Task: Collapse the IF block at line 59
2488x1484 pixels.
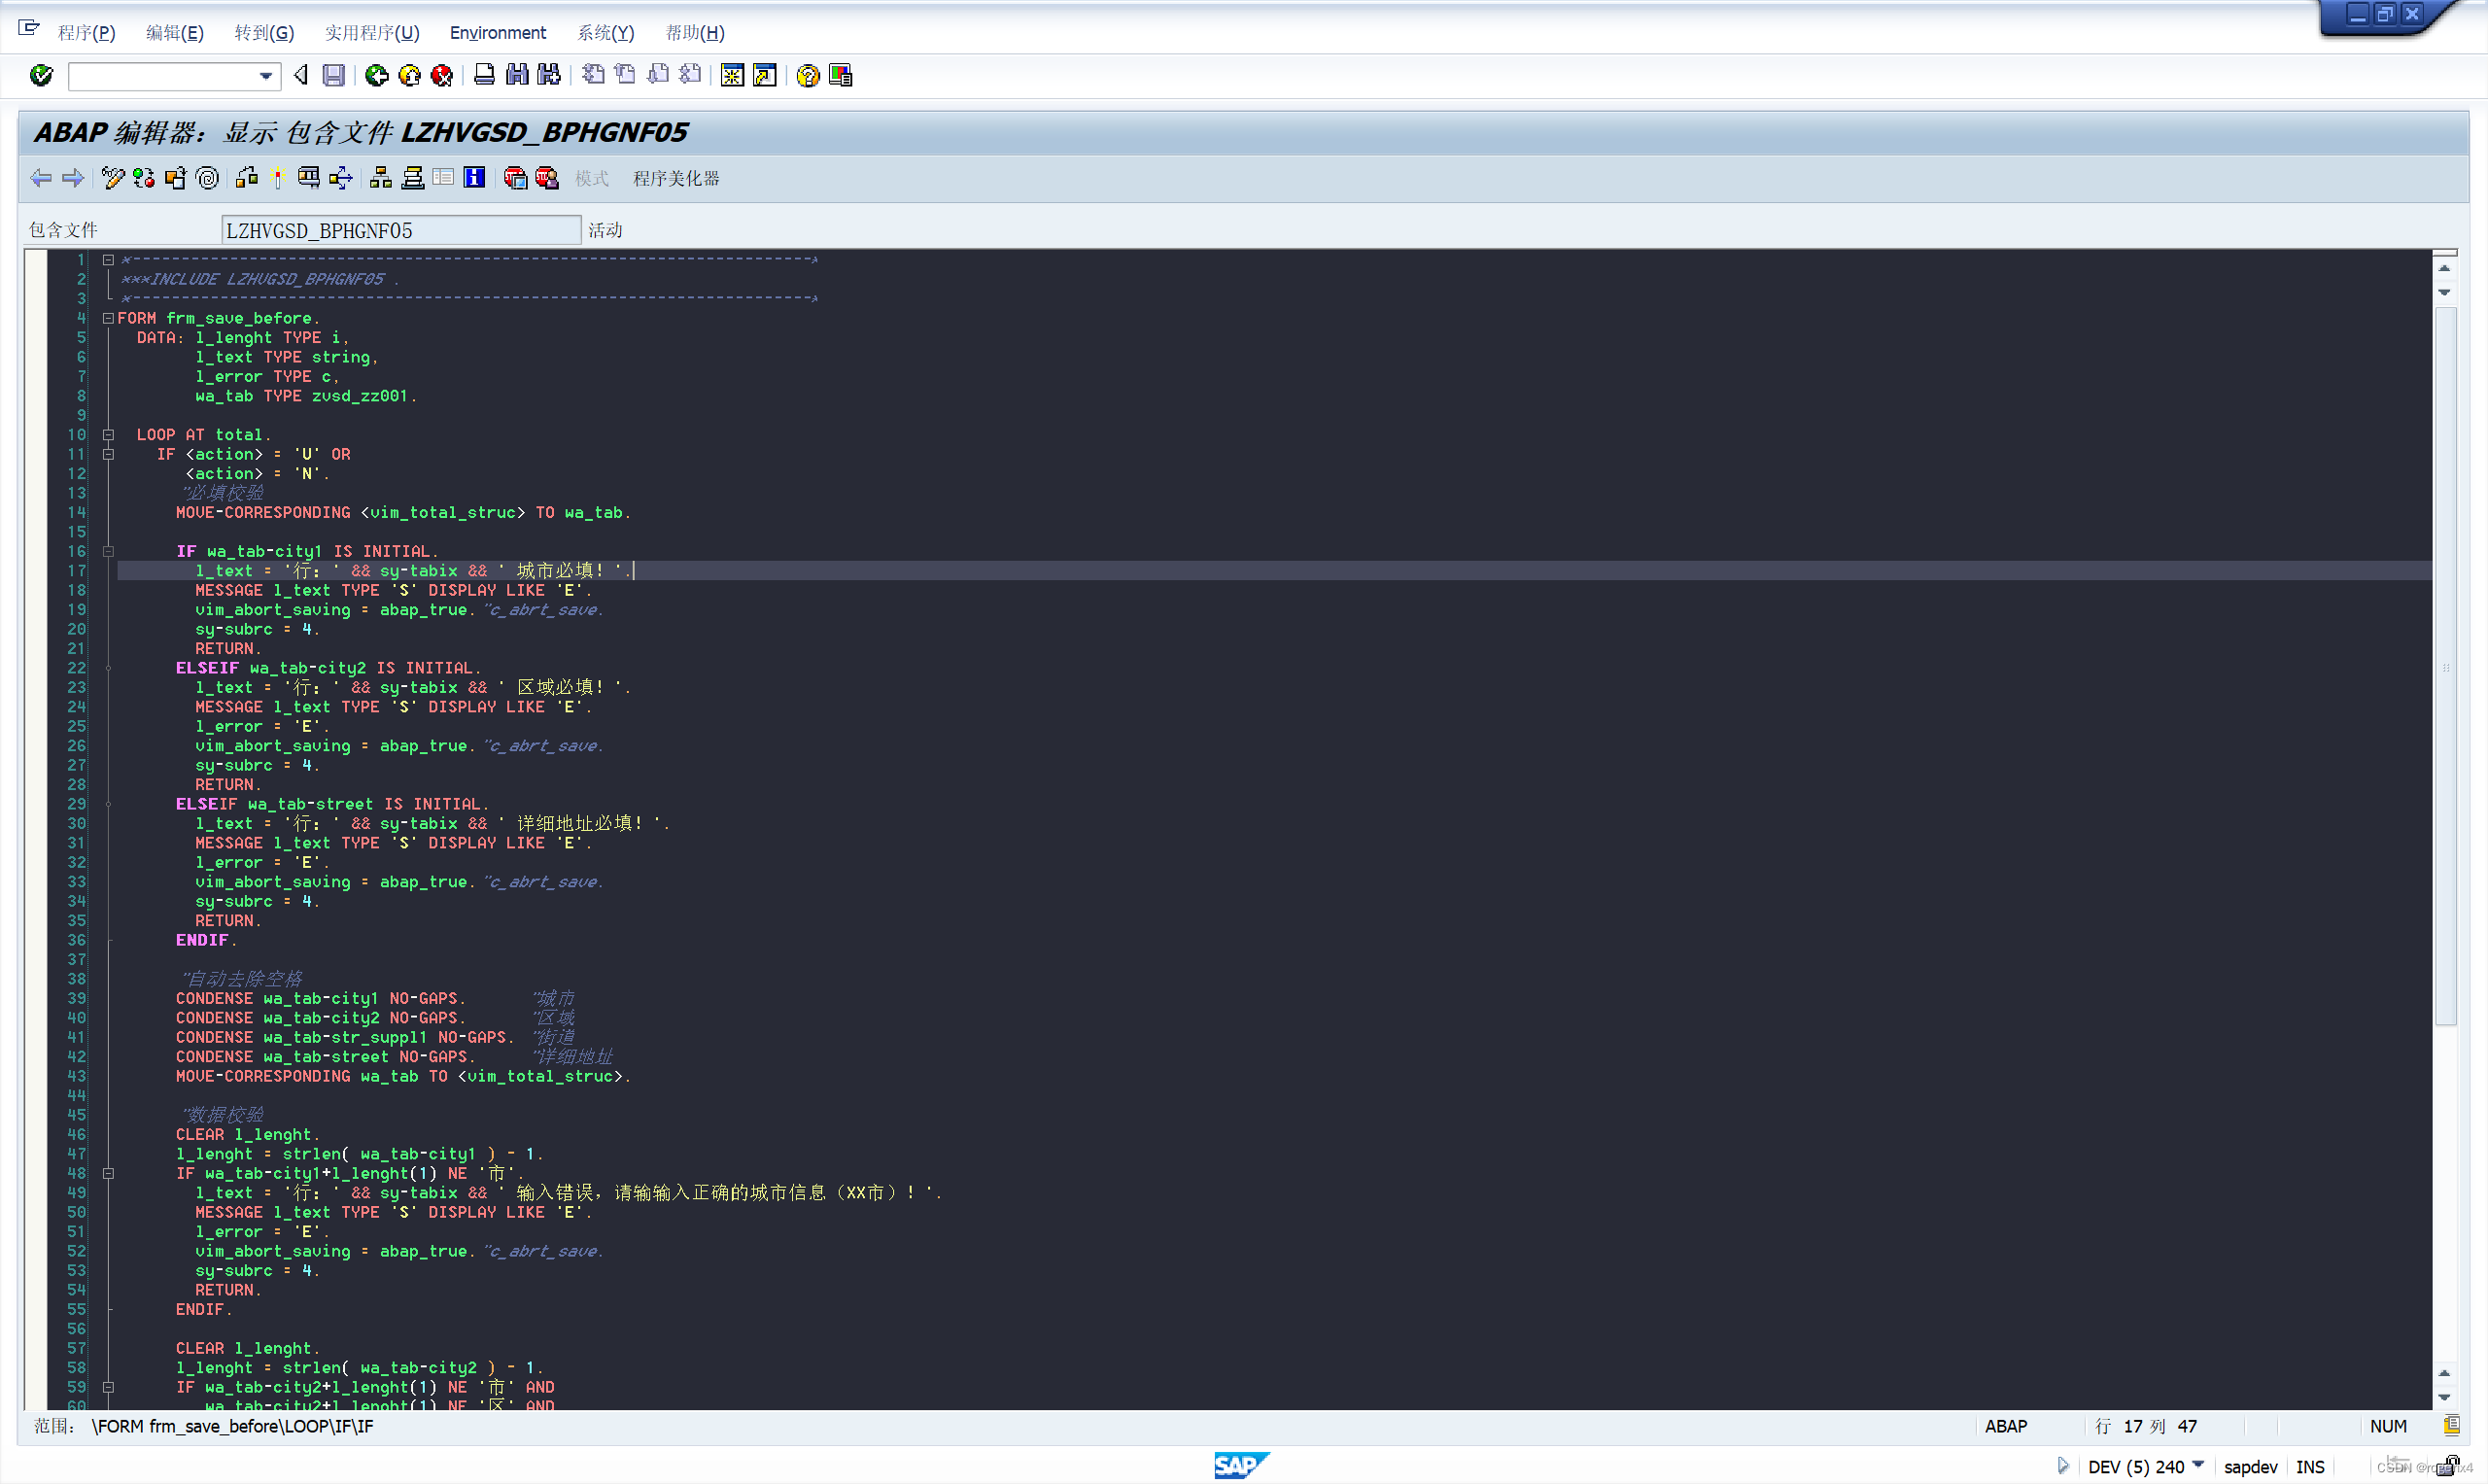Action: tap(108, 1387)
